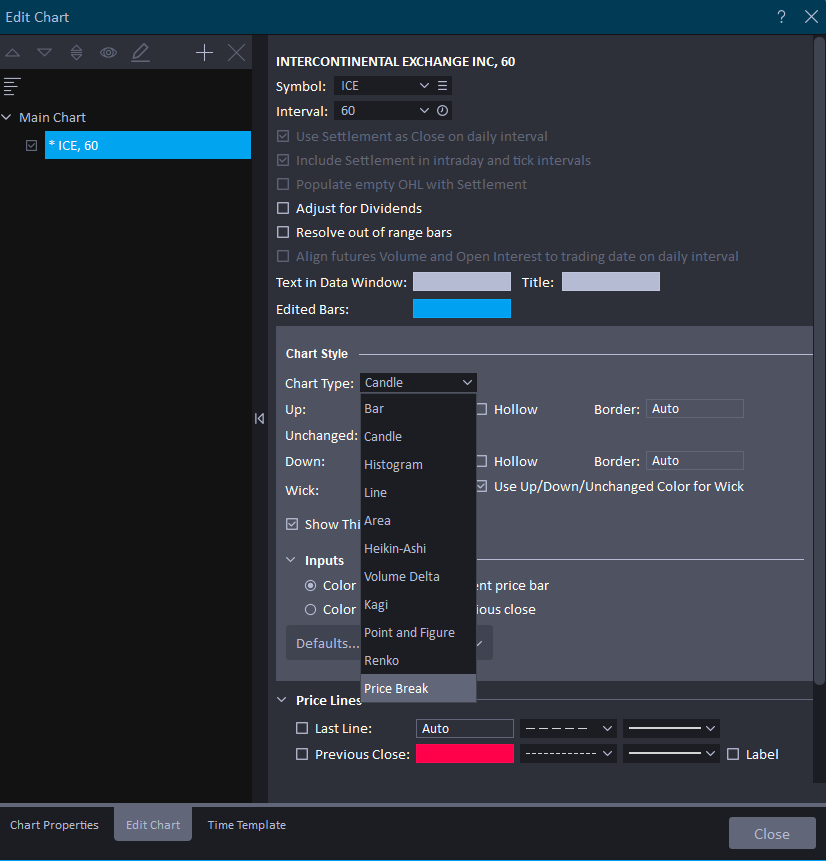Click the Title input field
The width and height of the screenshot is (826, 861).
pyautogui.click(x=611, y=282)
